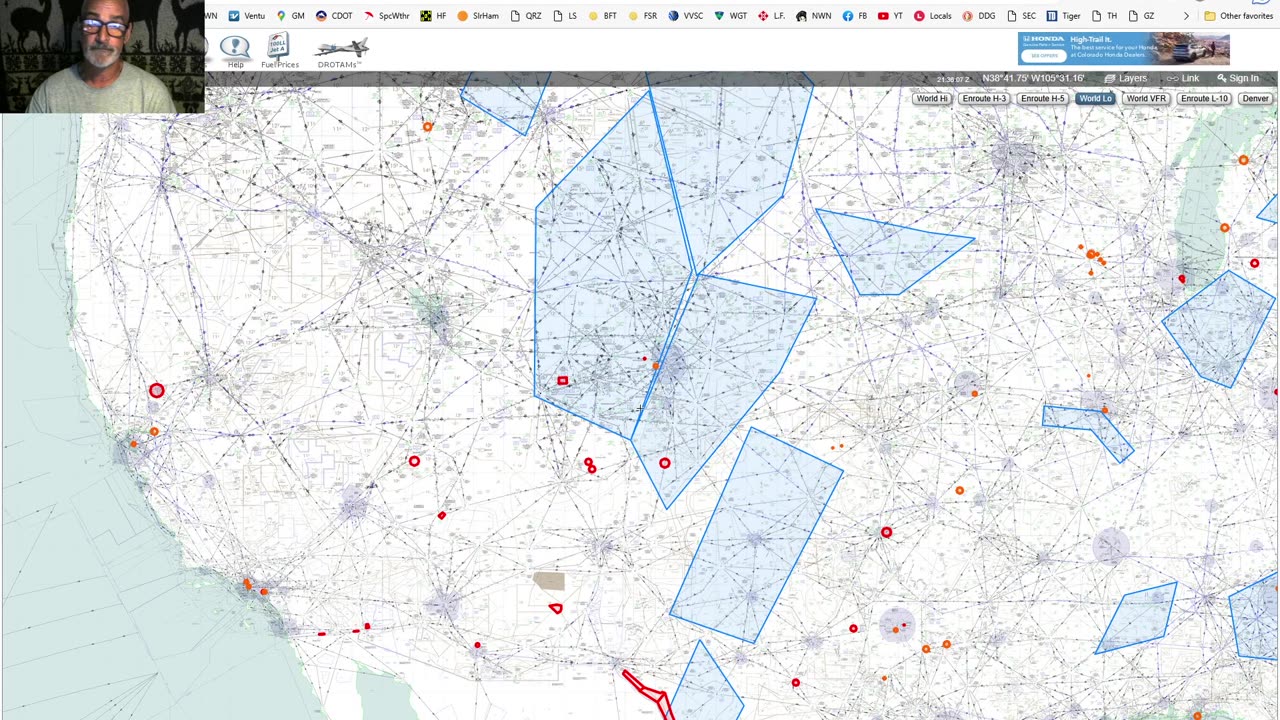The image size is (1280, 720).
Task: Switch to the Enroute H-5 chart
Action: [1042, 99]
